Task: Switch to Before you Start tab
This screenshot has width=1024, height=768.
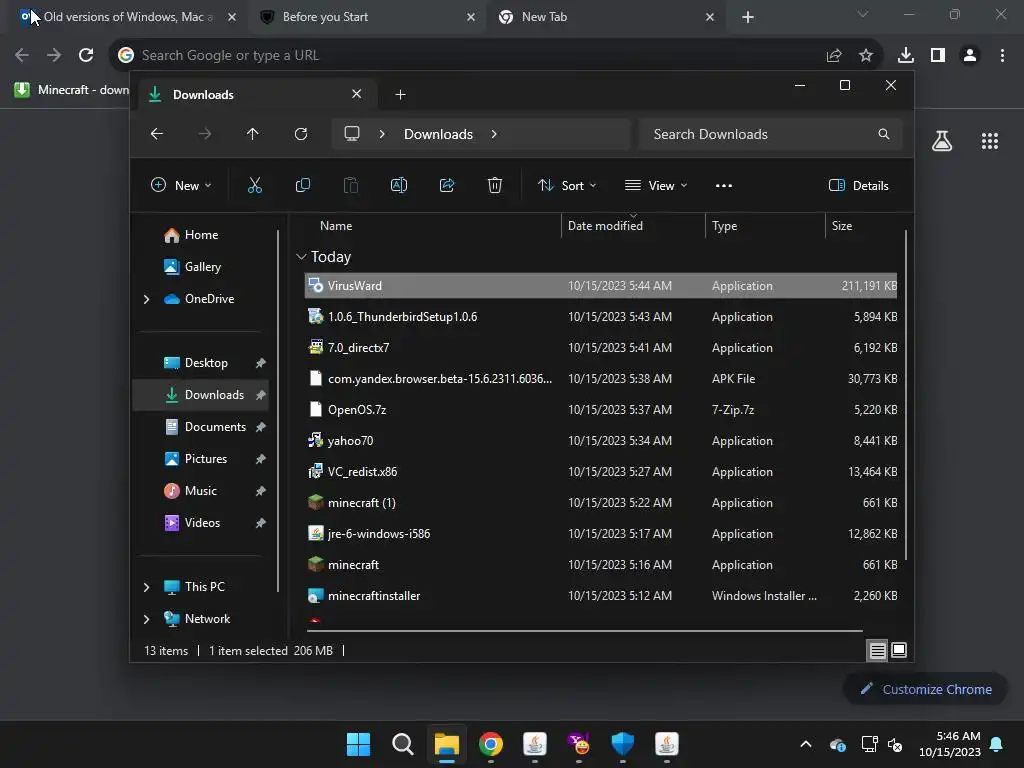Action: coord(366,17)
